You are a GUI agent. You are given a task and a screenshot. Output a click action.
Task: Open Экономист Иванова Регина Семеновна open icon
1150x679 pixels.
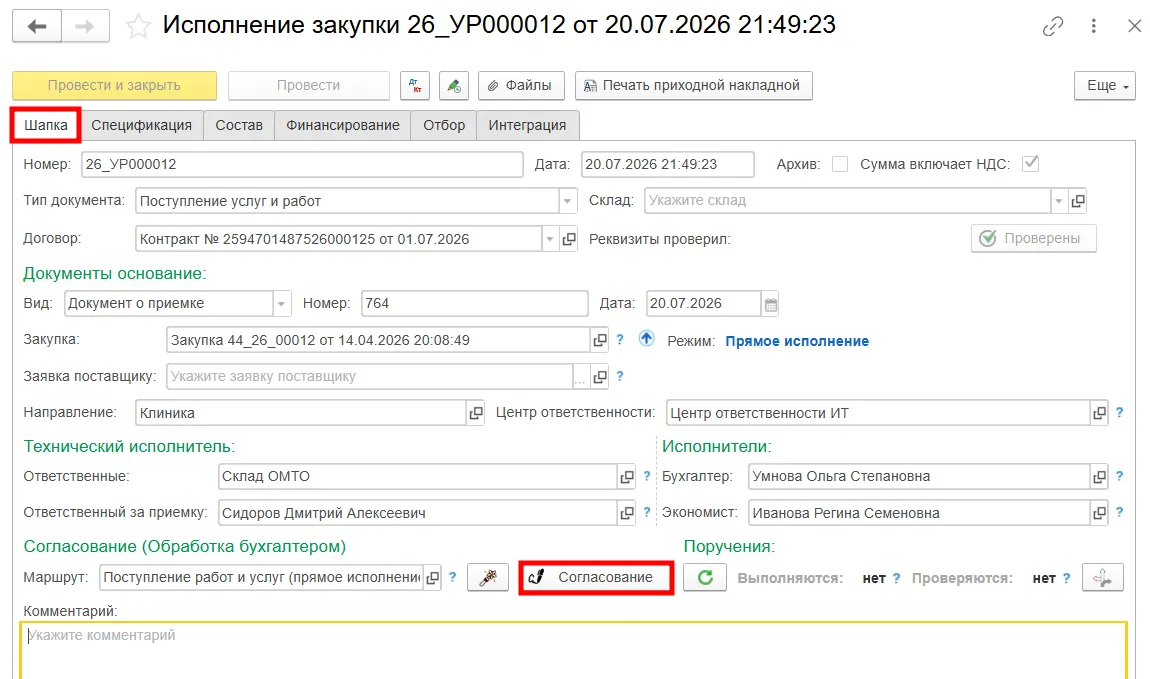1099,513
